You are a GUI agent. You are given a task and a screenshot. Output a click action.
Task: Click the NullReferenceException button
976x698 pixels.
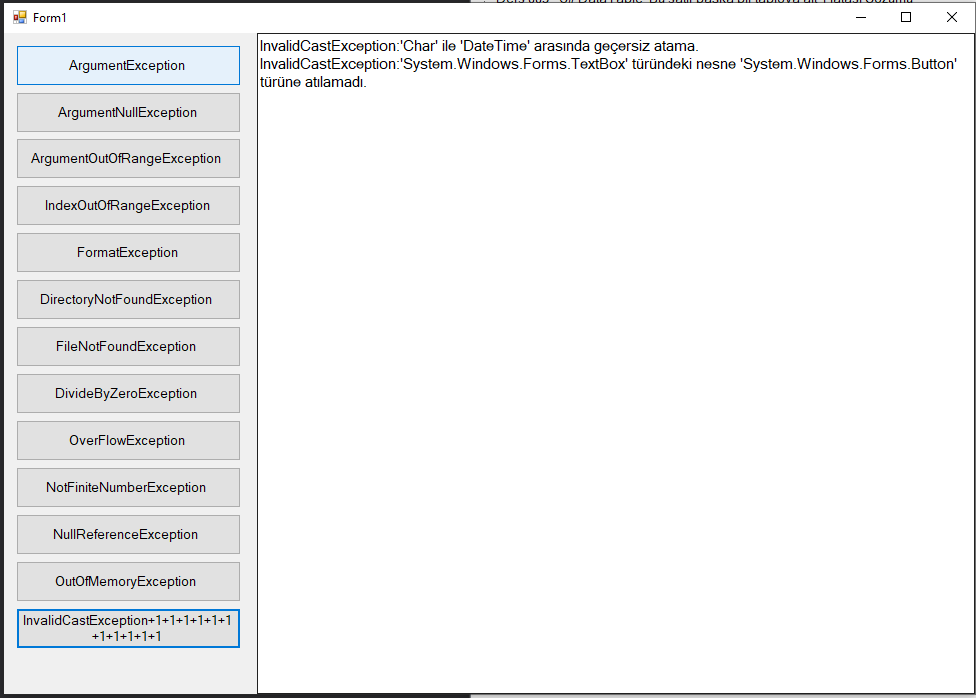point(128,534)
